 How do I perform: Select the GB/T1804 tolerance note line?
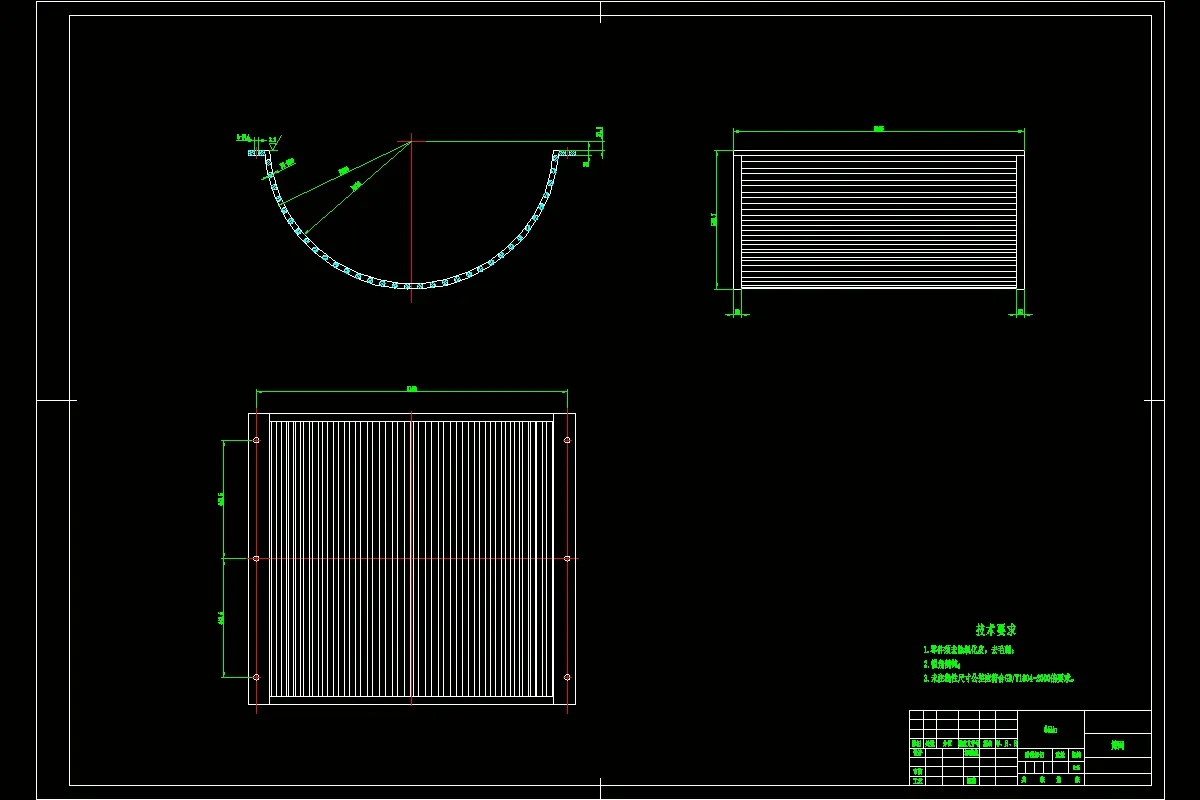click(998, 678)
